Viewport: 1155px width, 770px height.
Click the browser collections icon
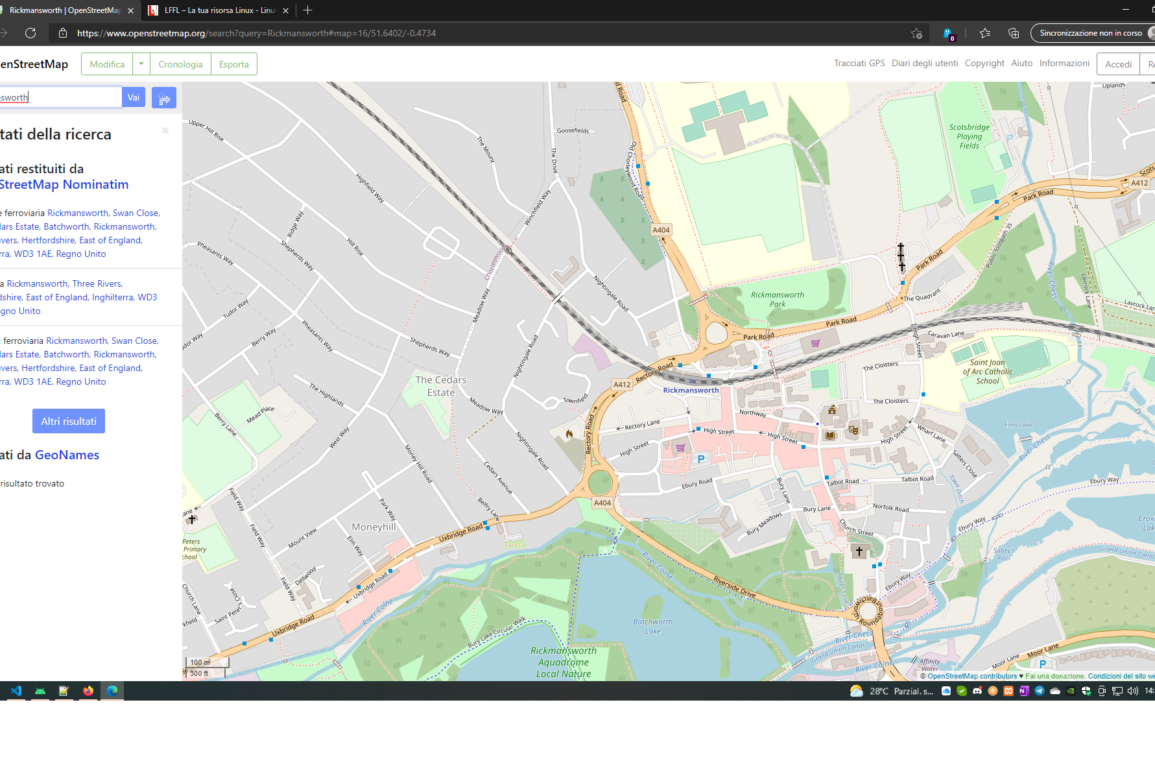[1013, 33]
